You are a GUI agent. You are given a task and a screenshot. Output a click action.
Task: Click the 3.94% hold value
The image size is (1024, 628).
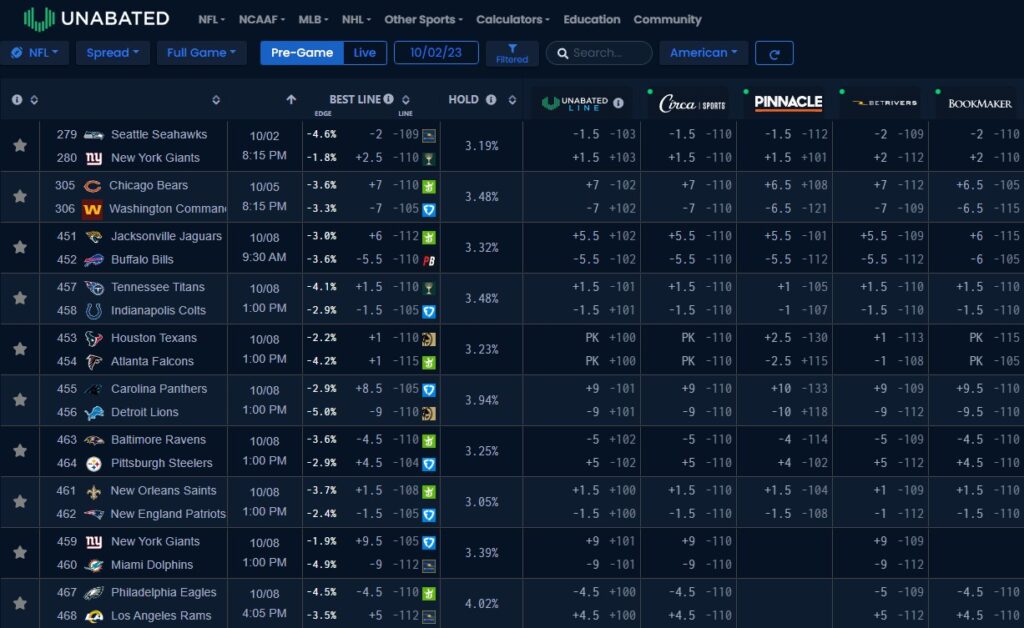pos(482,400)
